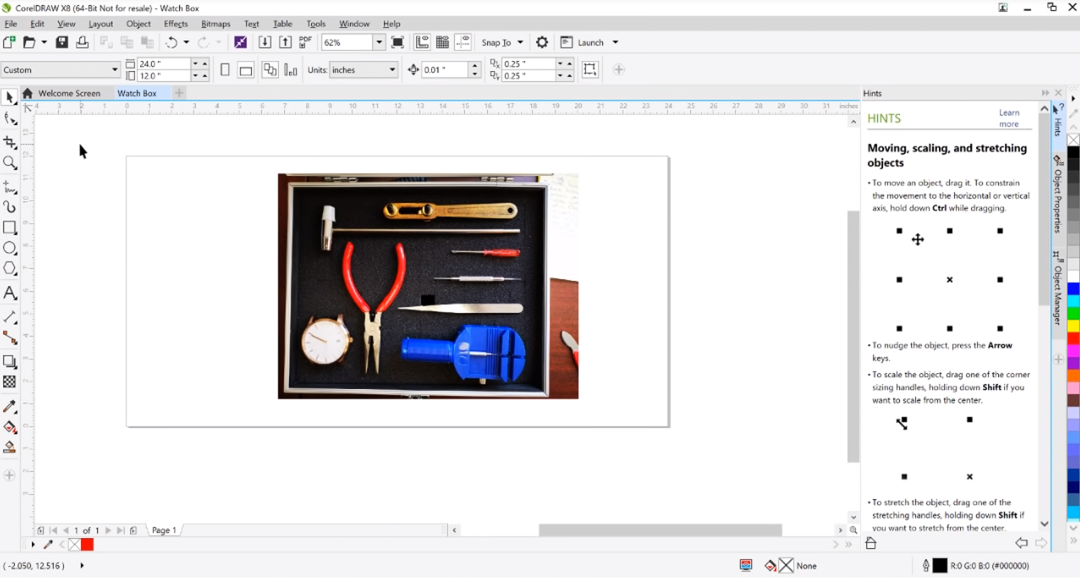Select the Crop tool
This screenshot has height=578, width=1080.
(x=10, y=142)
